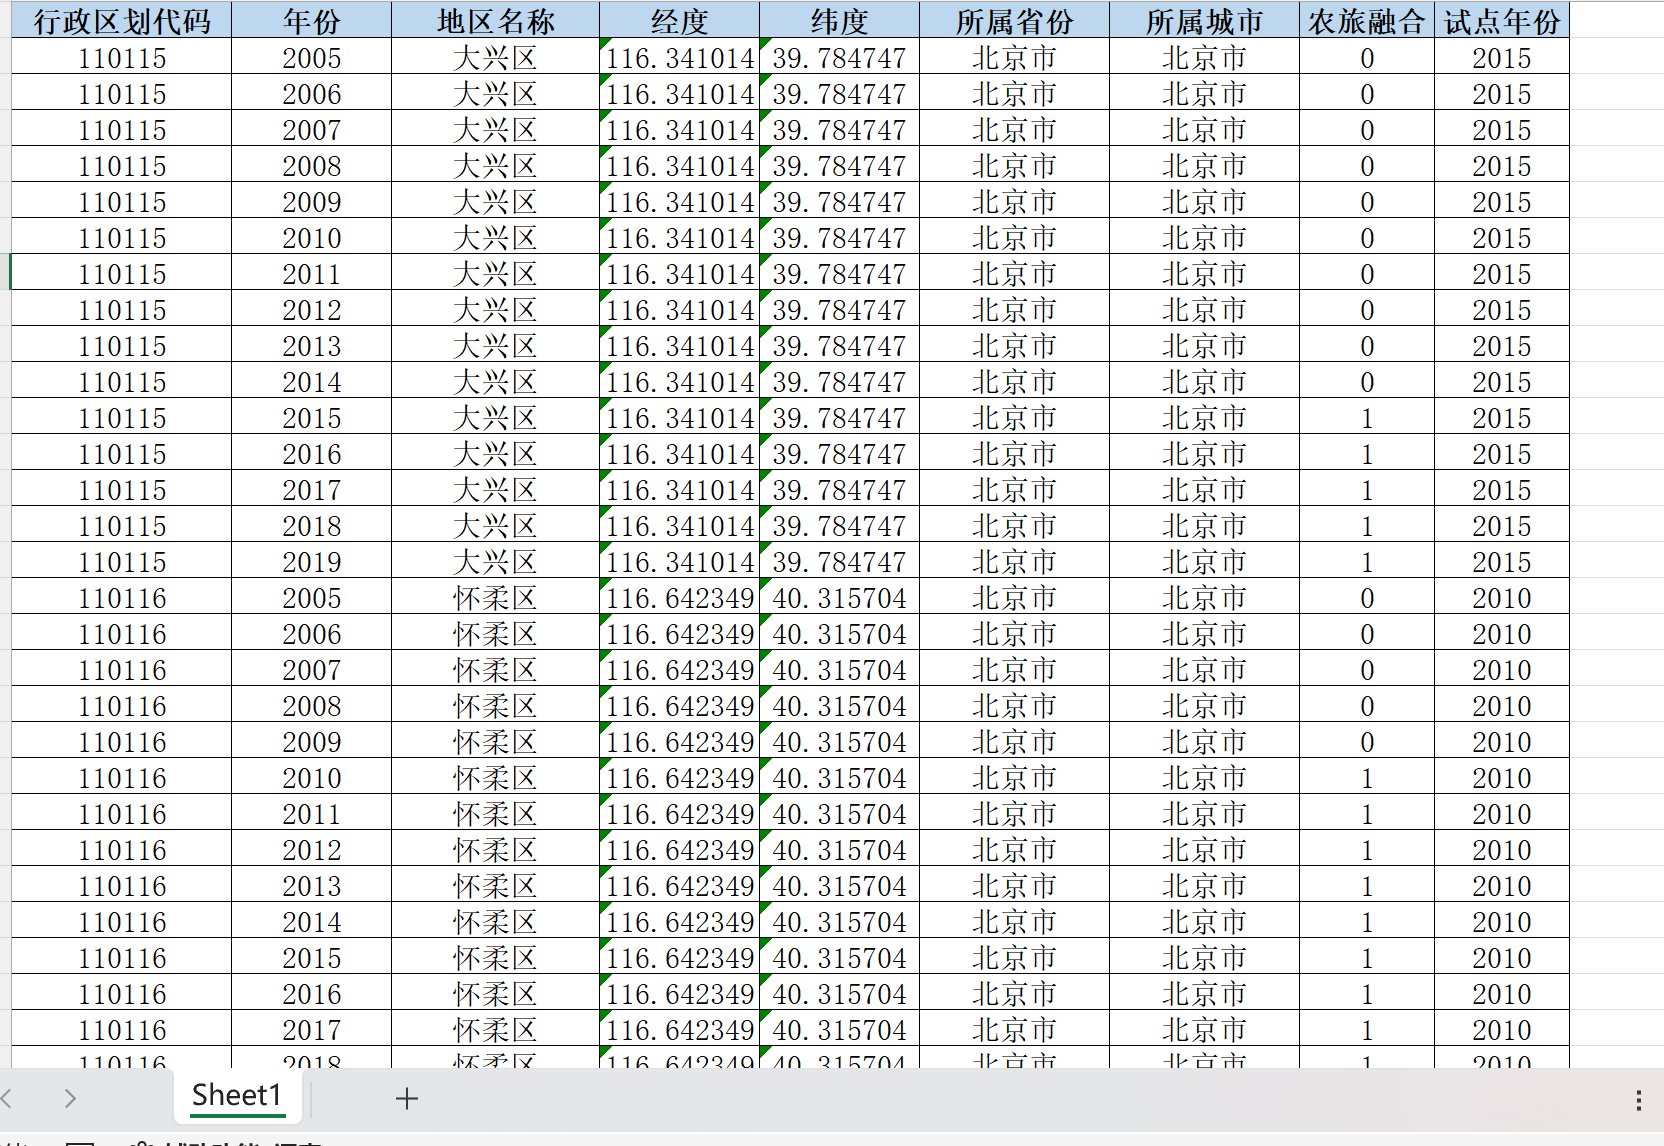This screenshot has height=1146, width=1664.
Task: Select the 地区名称 header cell
Action: (x=496, y=21)
